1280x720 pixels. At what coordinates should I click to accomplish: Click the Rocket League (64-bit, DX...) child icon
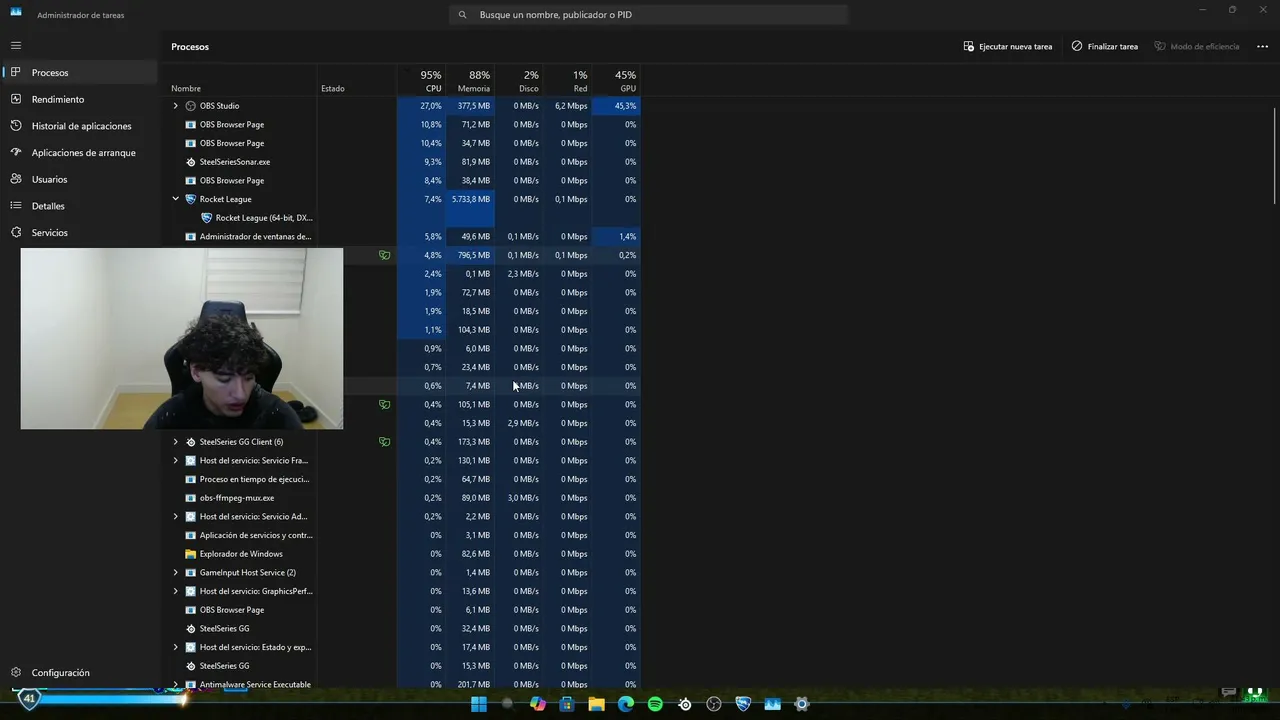coord(207,218)
